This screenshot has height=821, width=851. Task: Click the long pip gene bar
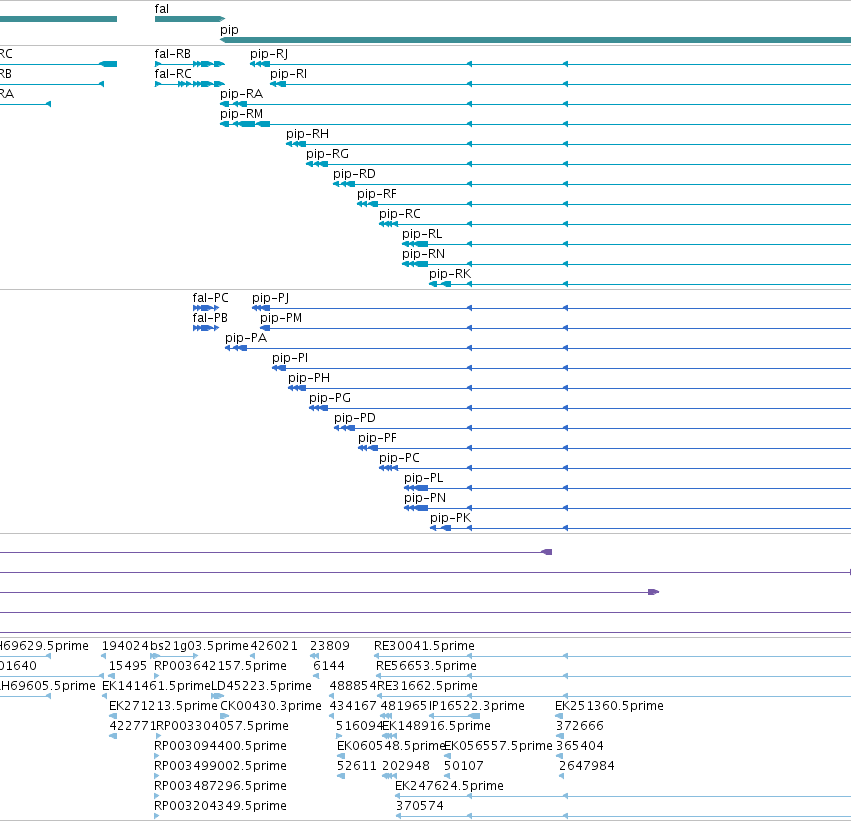(535, 40)
